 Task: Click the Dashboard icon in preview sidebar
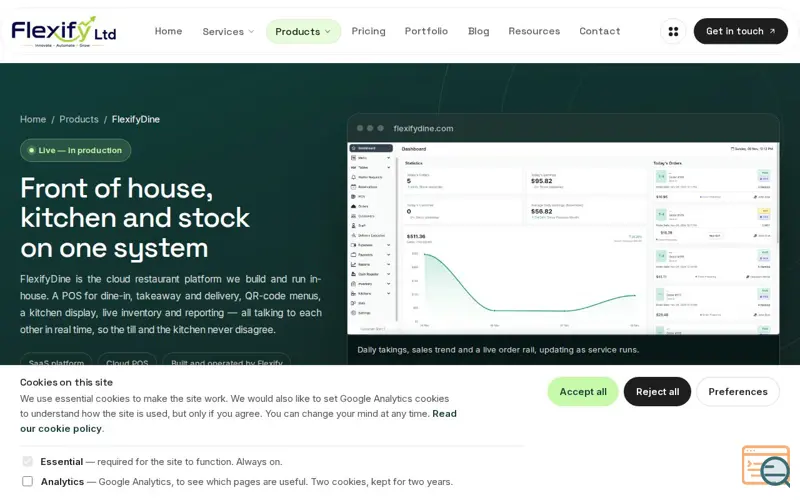click(x=354, y=148)
